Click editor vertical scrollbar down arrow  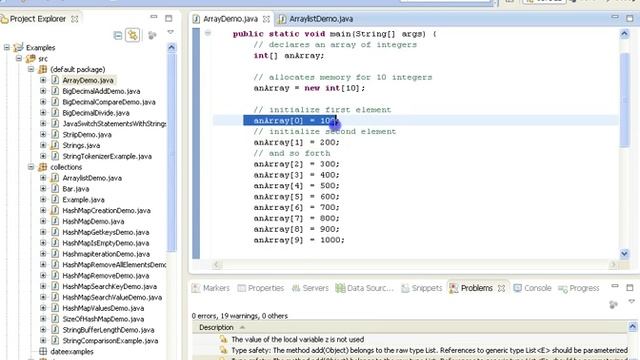pos(624,253)
